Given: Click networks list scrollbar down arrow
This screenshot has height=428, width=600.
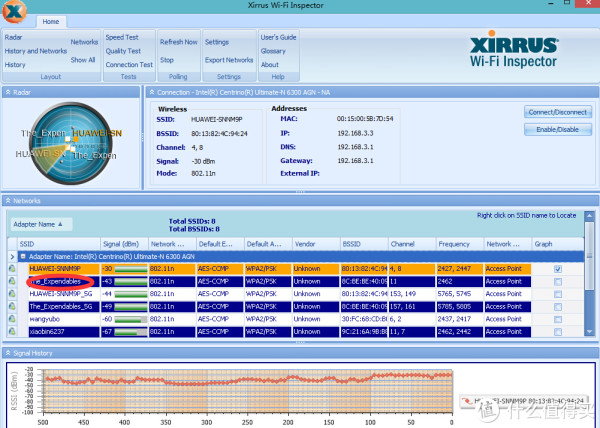Looking at the screenshot, I should pyautogui.click(x=589, y=332).
